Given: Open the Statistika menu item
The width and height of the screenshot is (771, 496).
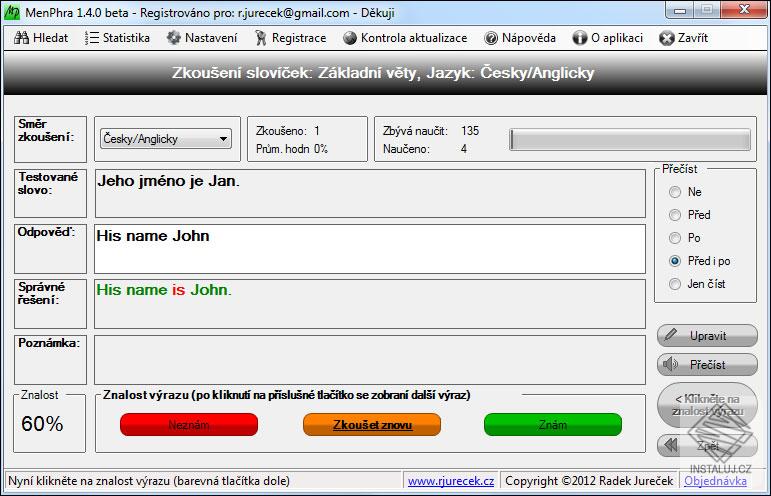Looking at the screenshot, I should 117,38.
